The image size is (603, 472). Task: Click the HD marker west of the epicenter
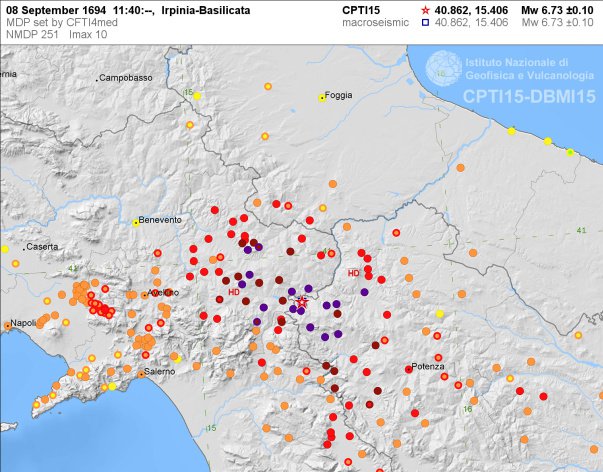click(x=234, y=293)
